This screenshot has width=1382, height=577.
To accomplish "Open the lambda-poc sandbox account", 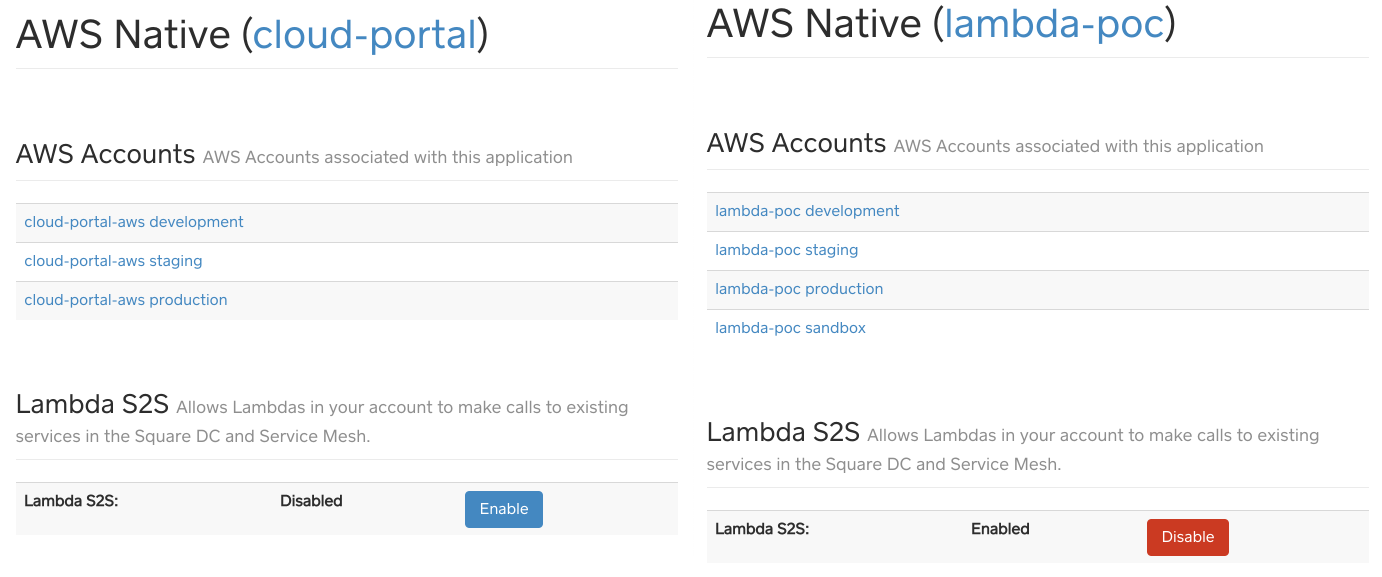I will click(790, 328).
